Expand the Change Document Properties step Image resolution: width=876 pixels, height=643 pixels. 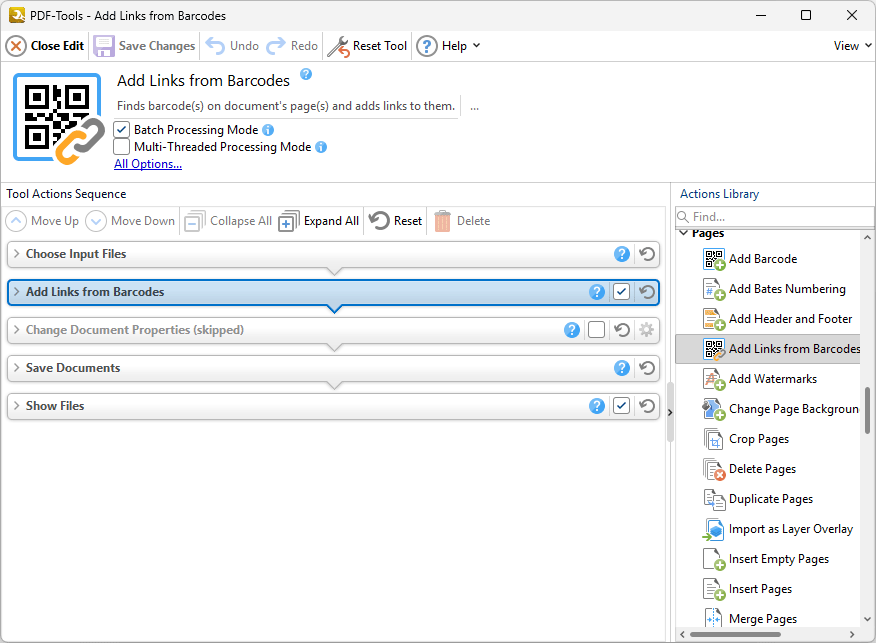click(16, 330)
